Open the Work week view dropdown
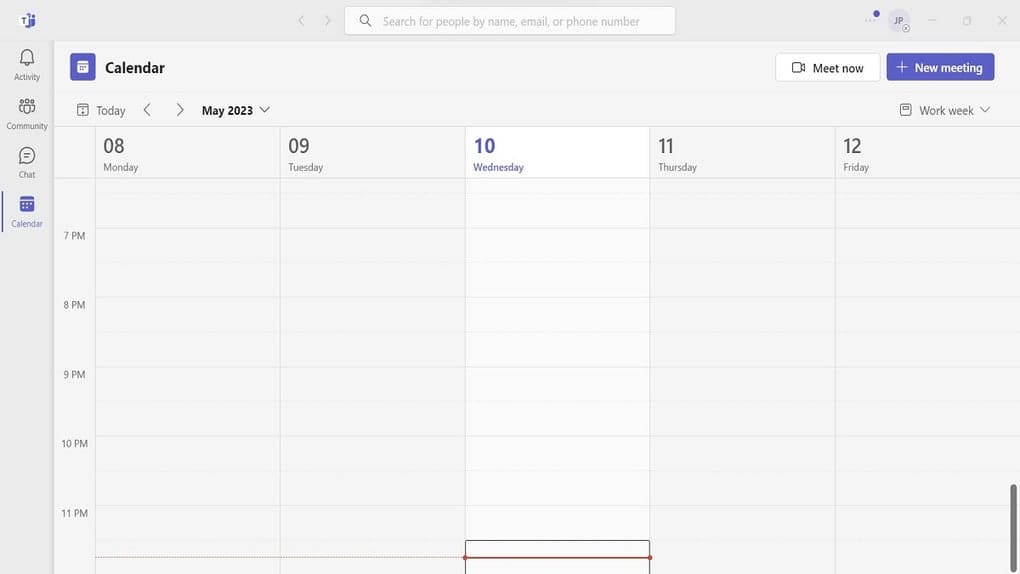This screenshot has height=574, width=1020. [945, 110]
